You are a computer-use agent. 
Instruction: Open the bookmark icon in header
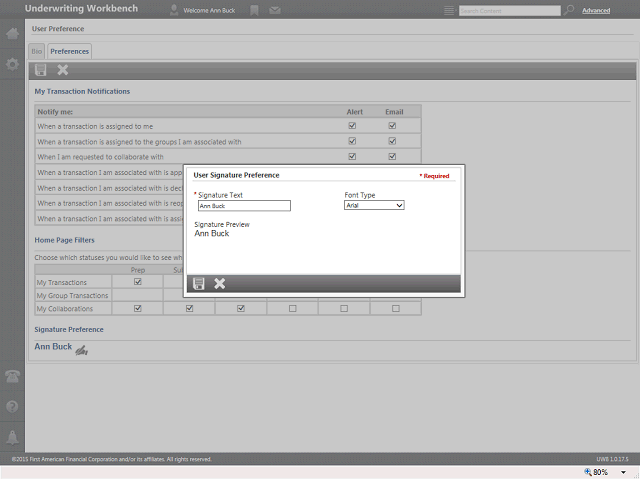coord(254,10)
